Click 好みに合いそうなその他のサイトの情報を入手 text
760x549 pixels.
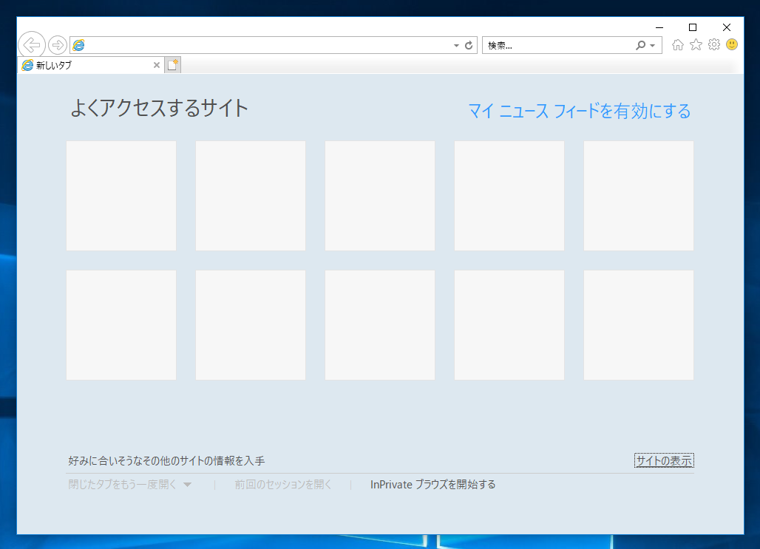(x=166, y=460)
